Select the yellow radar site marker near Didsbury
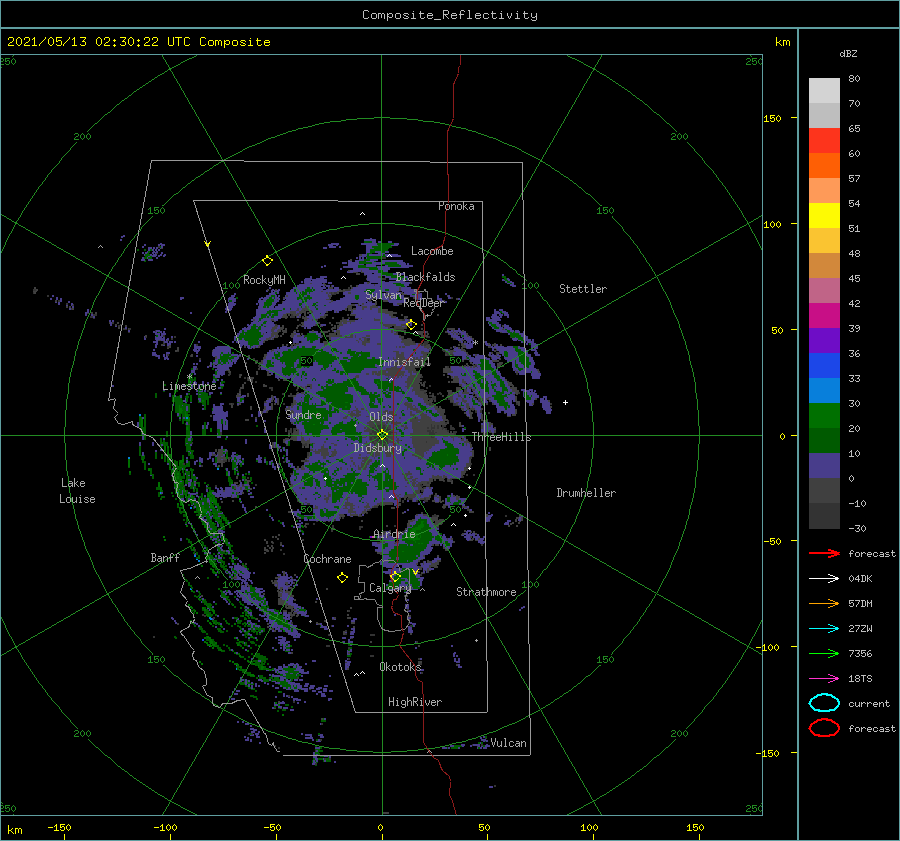The image size is (900, 841). (x=382, y=435)
